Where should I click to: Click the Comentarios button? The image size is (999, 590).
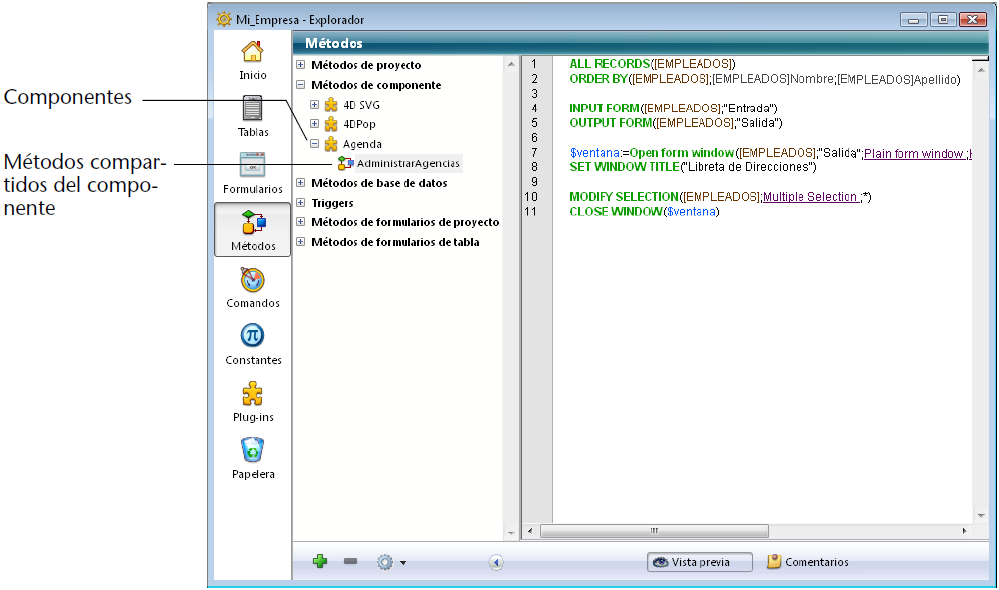click(808, 562)
